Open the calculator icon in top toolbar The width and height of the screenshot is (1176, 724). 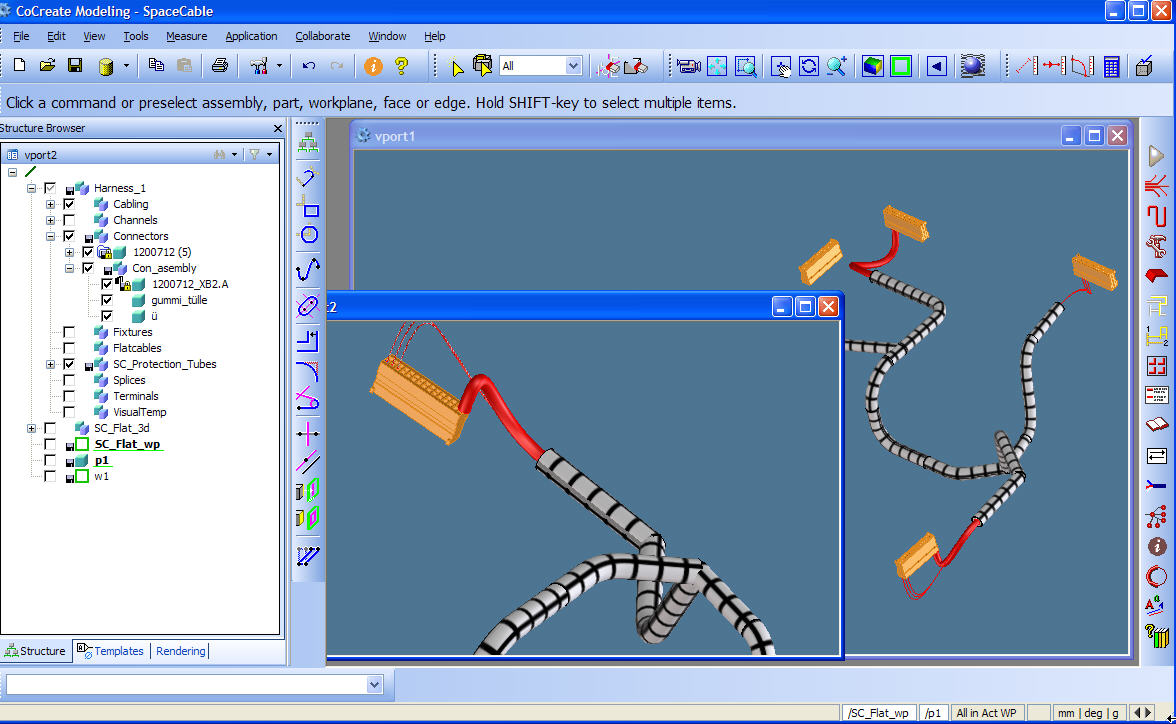(1111, 66)
